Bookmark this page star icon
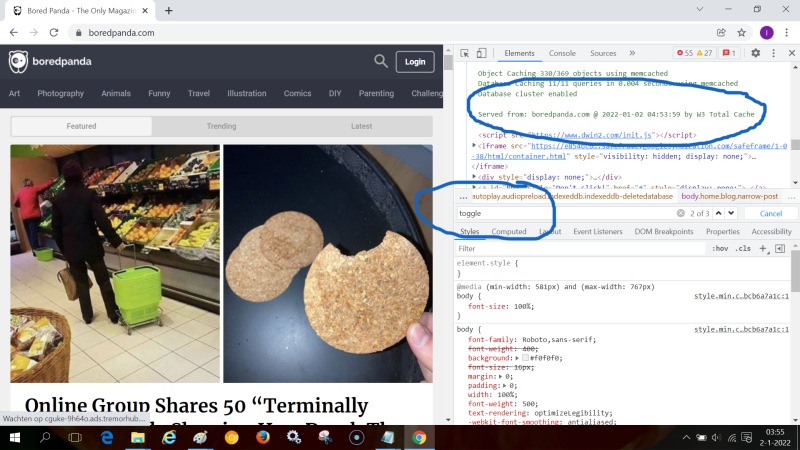Viewport: 800px width, 450px height. coord(741,33)
